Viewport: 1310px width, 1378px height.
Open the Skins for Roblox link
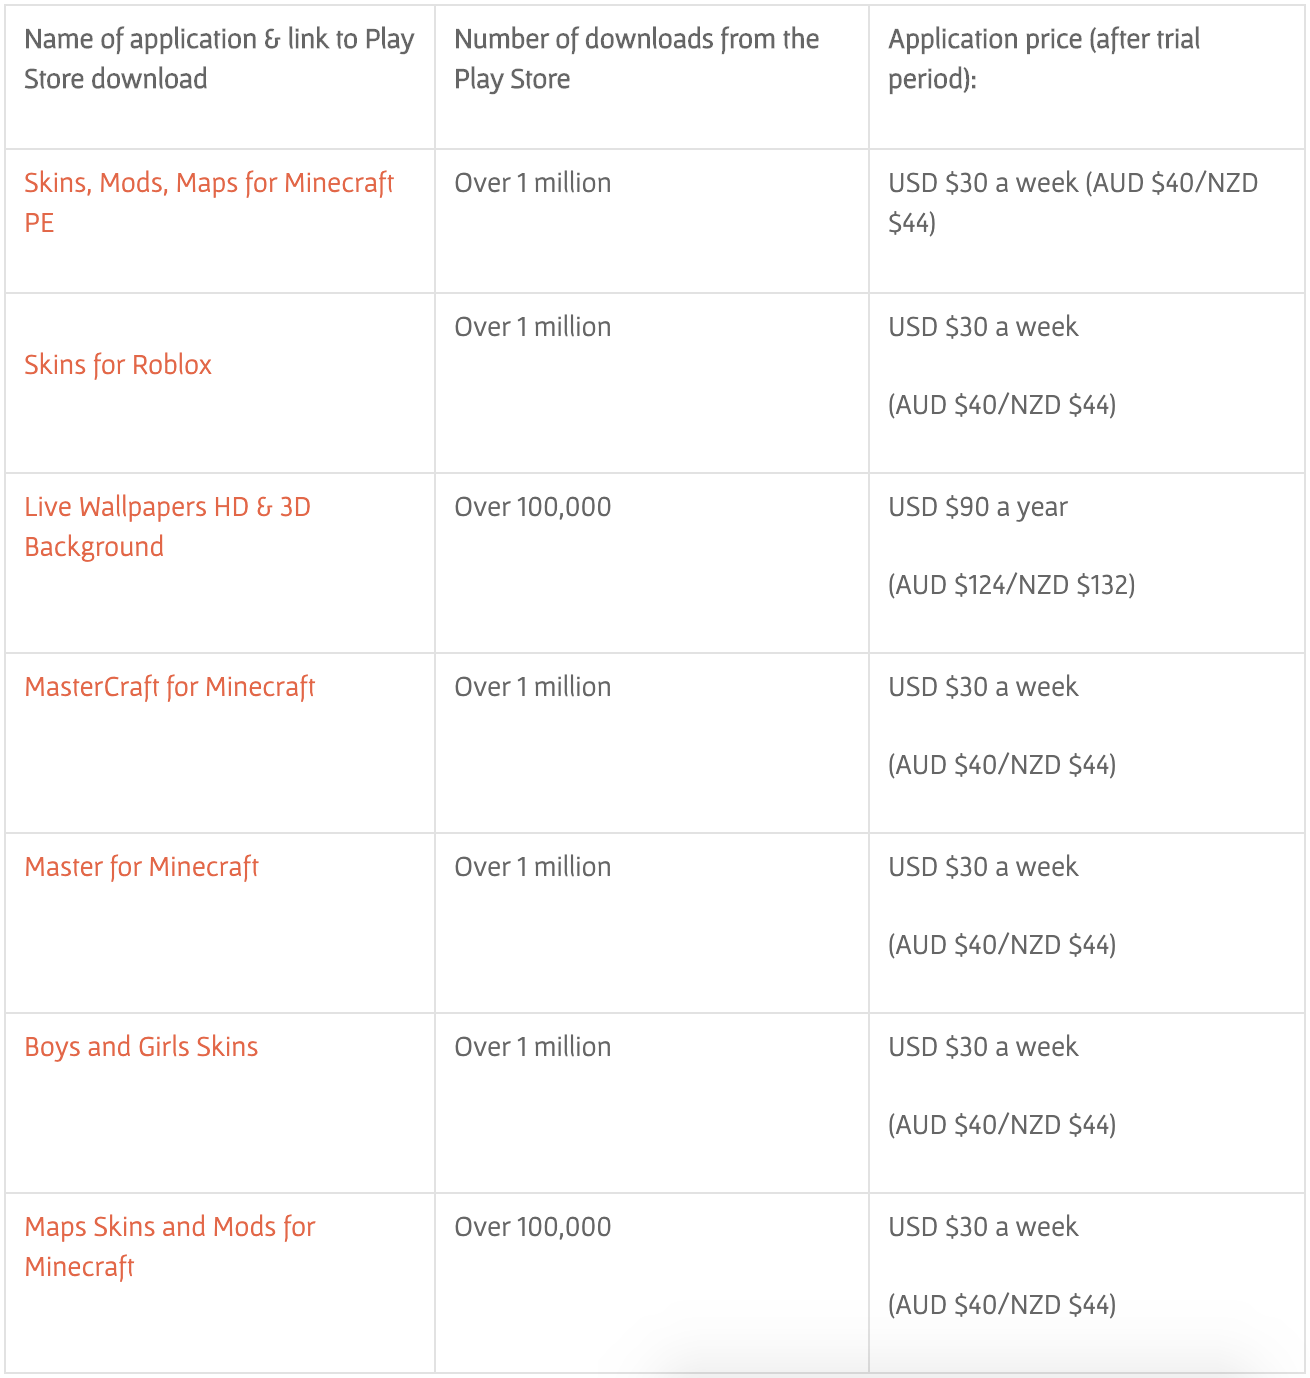click(118, 365)
